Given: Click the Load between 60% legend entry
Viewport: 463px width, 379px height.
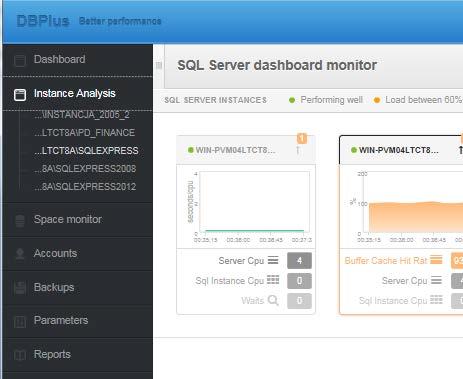Looking at the screenshot, I should pos(418,100).
